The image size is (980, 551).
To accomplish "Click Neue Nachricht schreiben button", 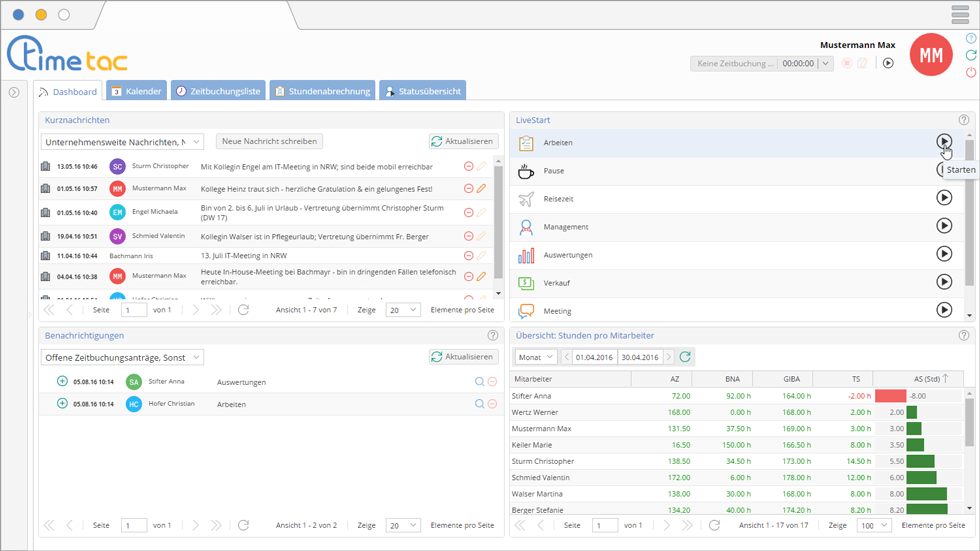I will (269, 142).
